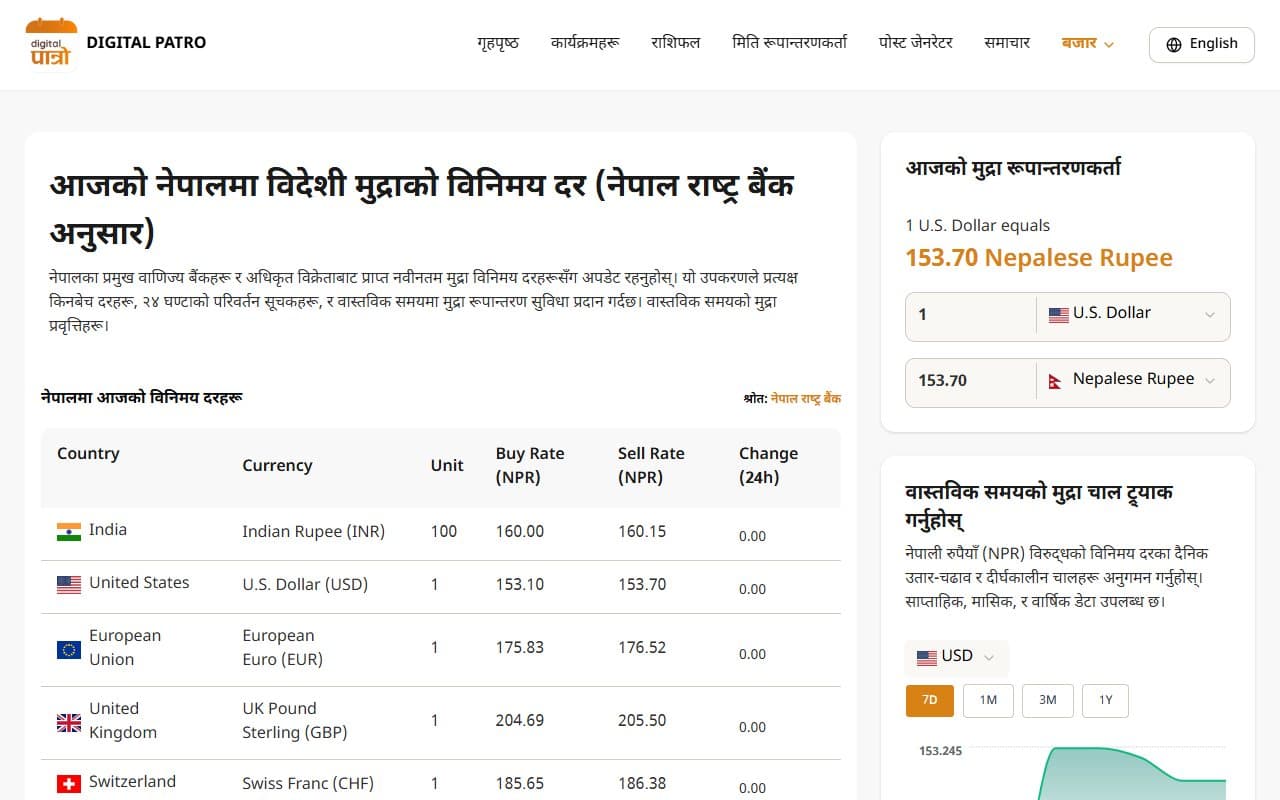Click the Switzerland flag icon
1280x800 pixels.
point(69,785)
